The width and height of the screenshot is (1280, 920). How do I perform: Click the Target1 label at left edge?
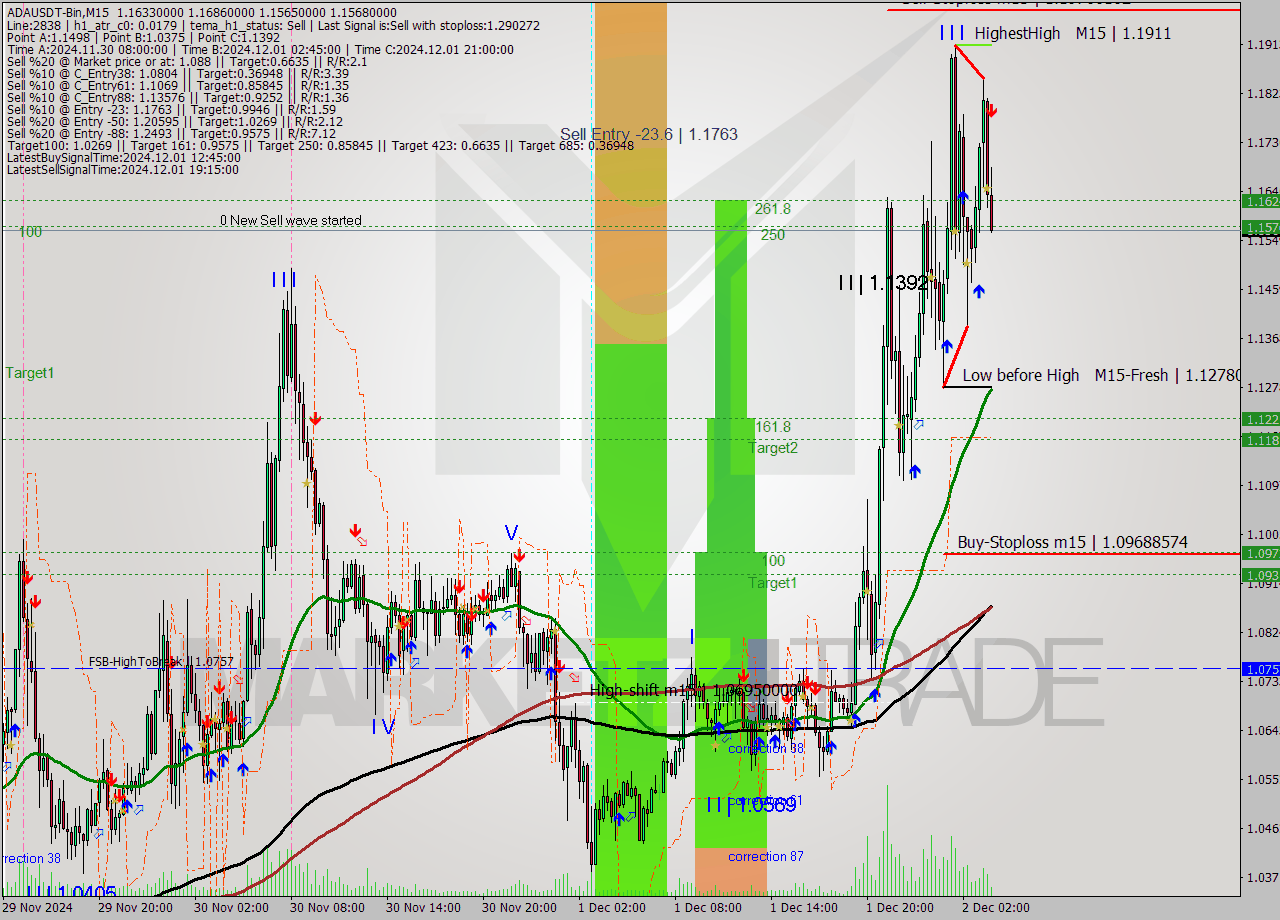click(30, 373)
